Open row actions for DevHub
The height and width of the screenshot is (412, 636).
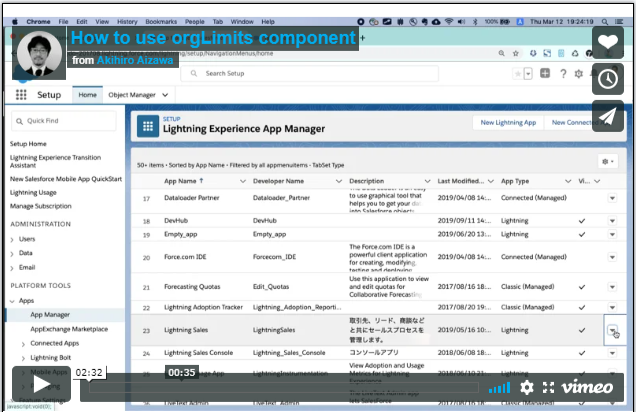tap(612, 221)
